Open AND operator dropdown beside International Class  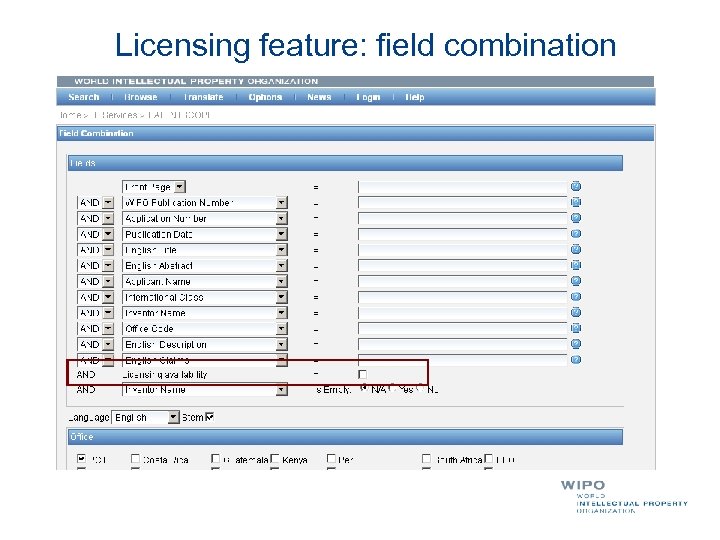[x=108, y=297]
